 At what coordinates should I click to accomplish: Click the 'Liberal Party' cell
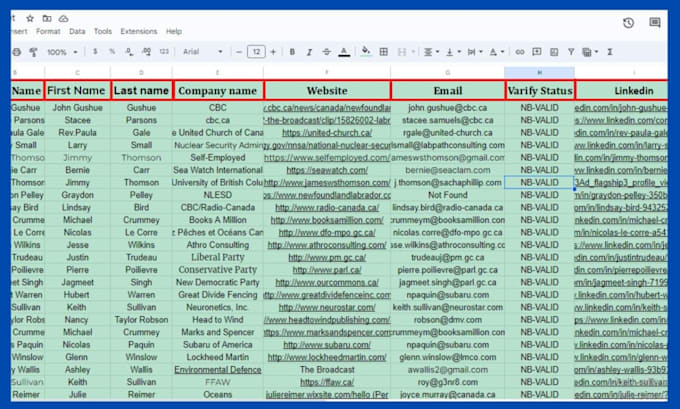(218, 257)
